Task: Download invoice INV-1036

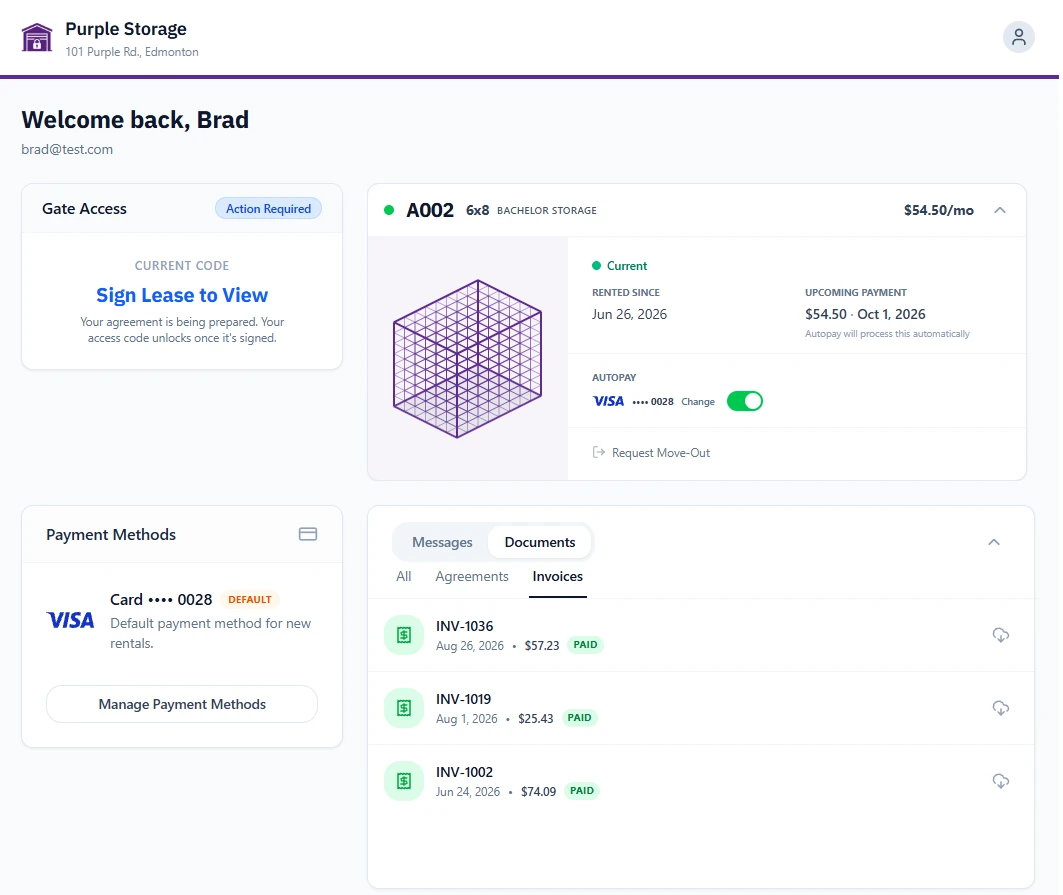Action: (1001, 635)
